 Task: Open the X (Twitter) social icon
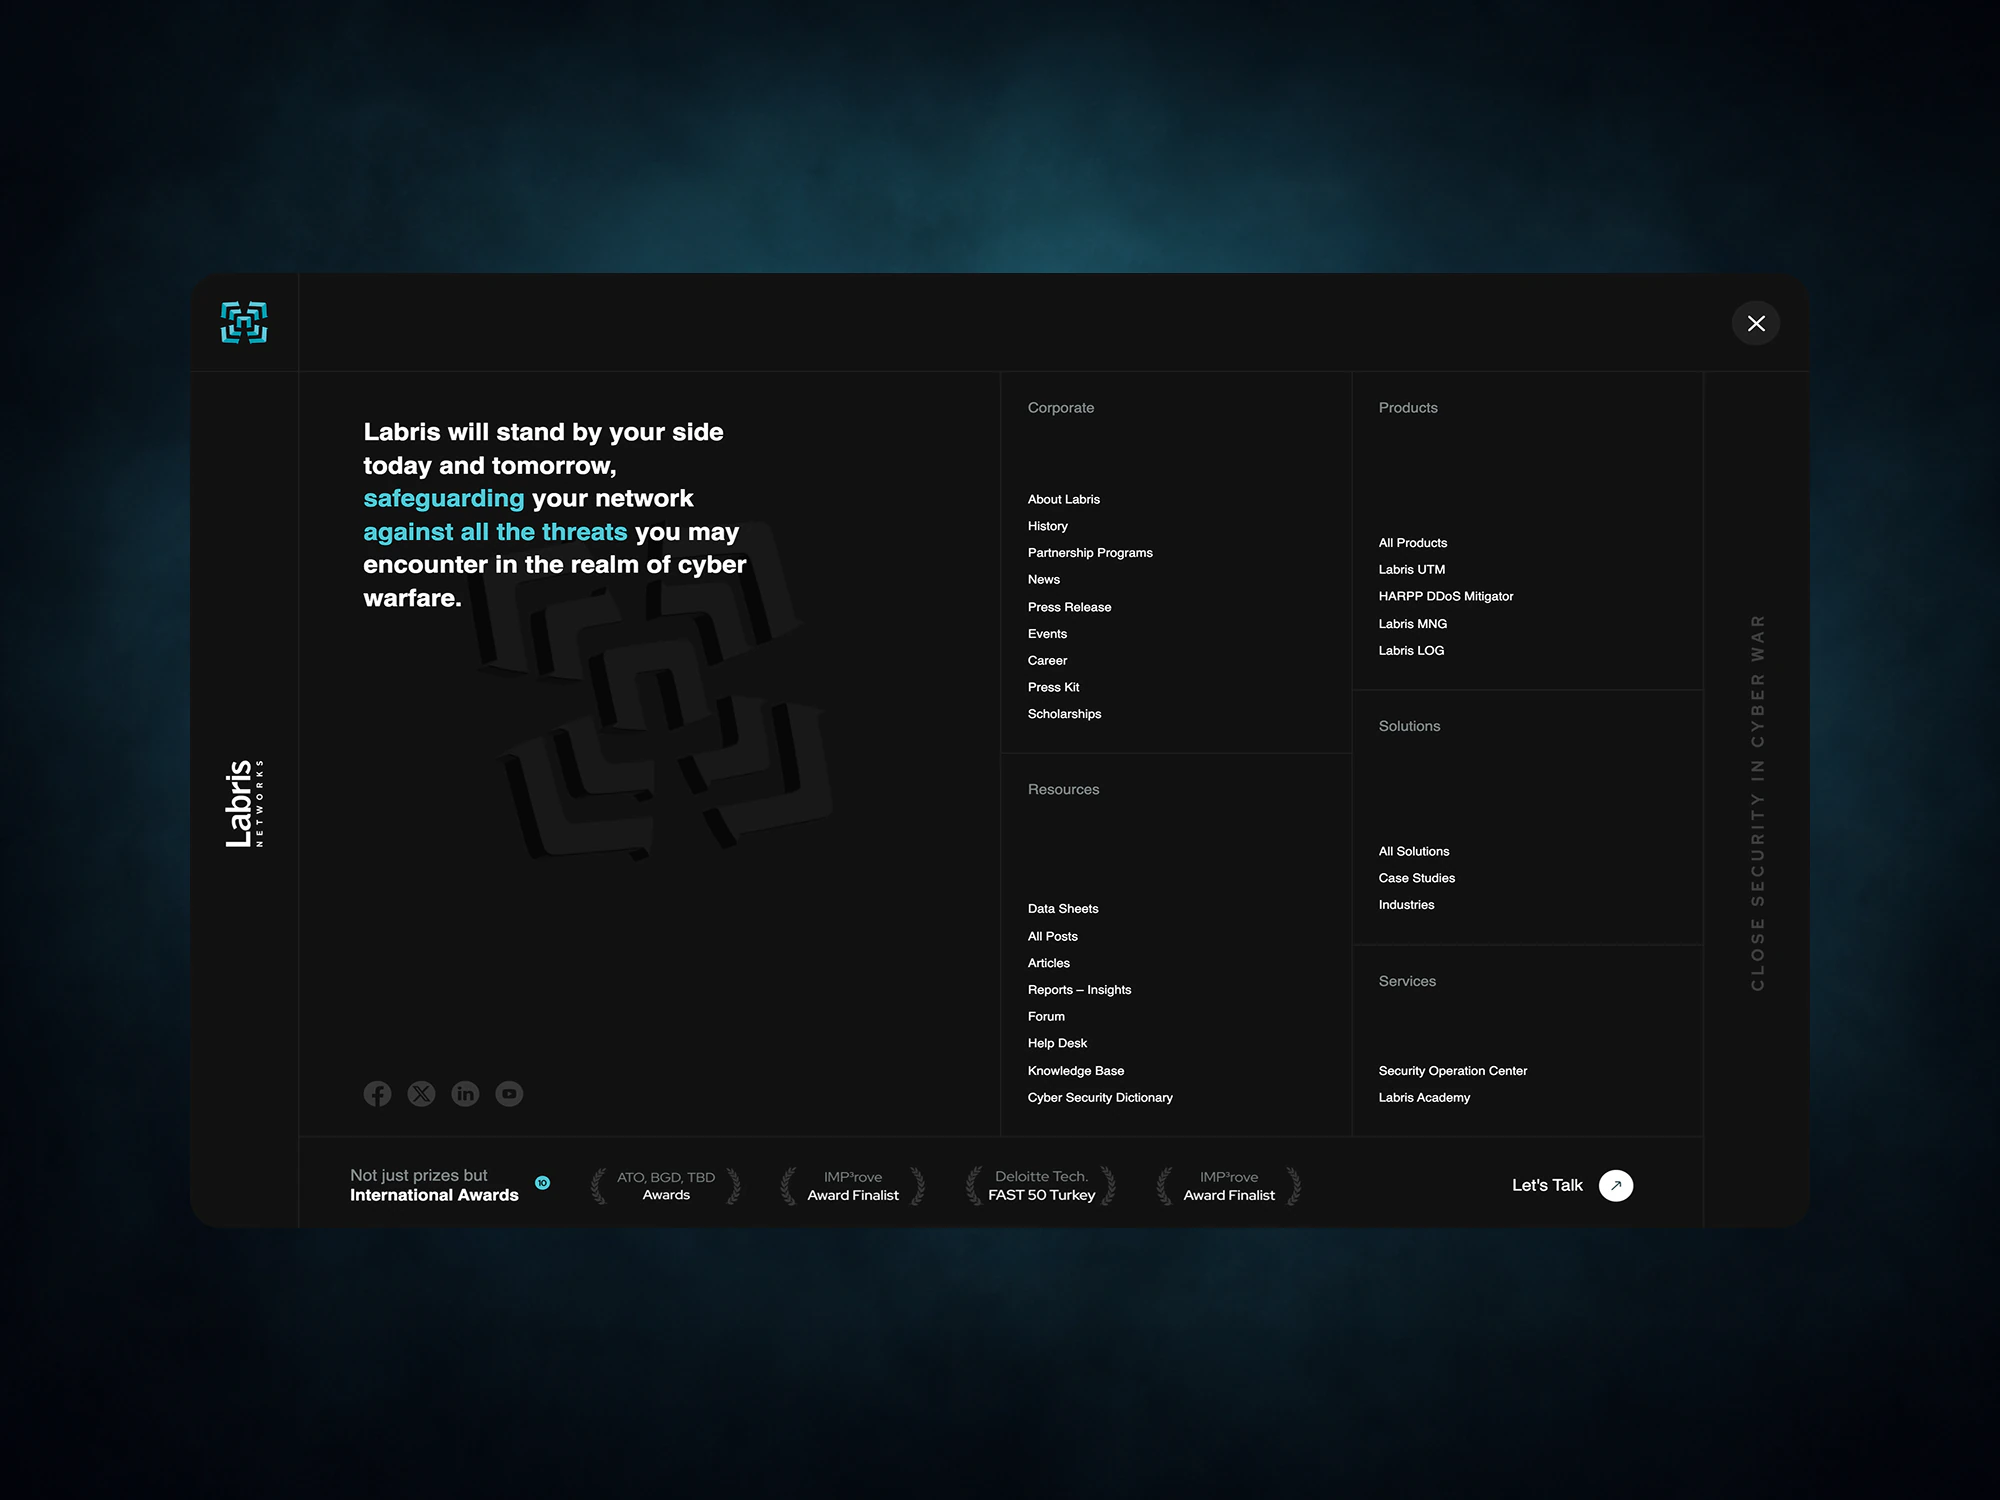[421, 1094]
